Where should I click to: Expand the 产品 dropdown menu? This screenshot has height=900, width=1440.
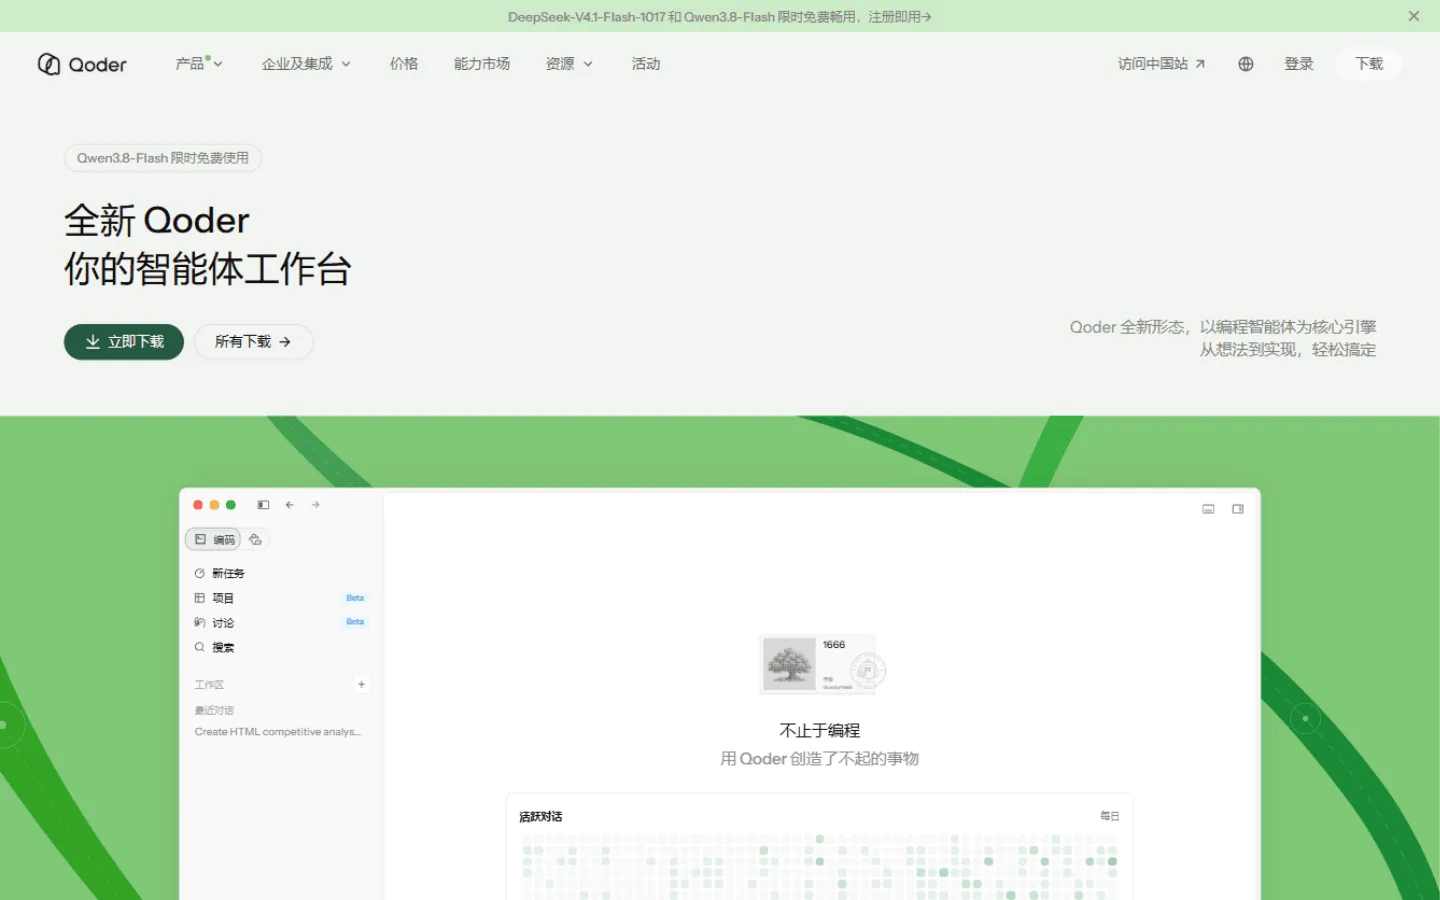tap(199, 64)
